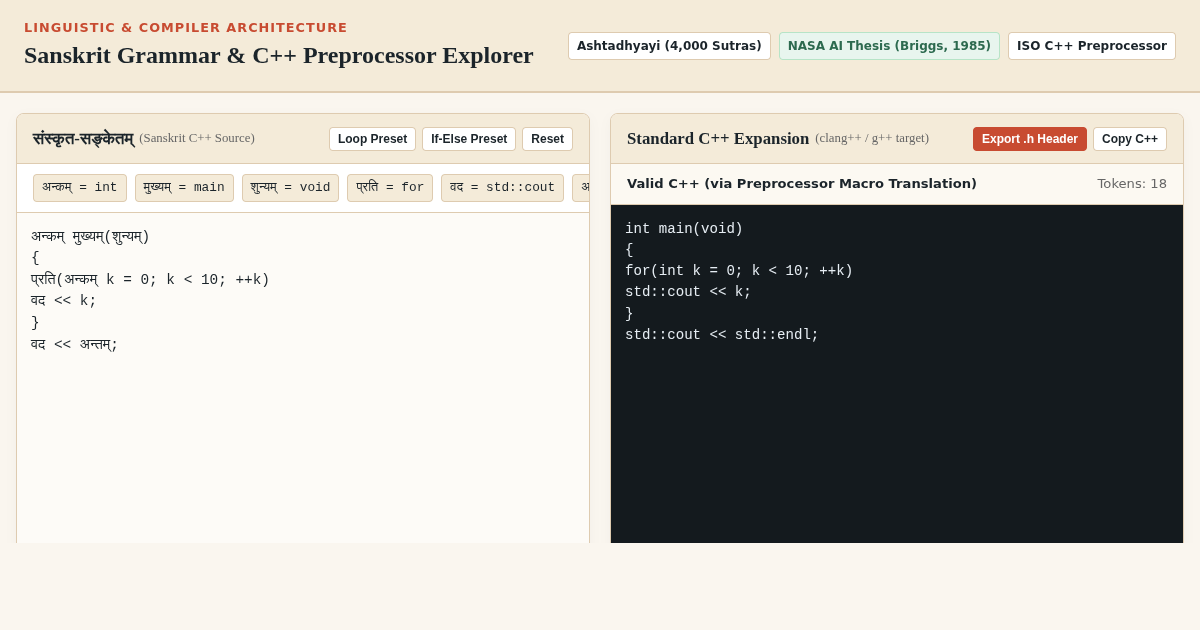1200x630 pixels.
Task: Click 'Sanskrit Grammar & C++ Preprocessor Explorer' title
Action: [x=279, y=56]
